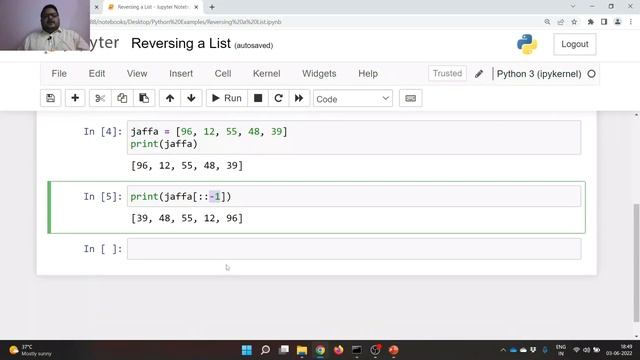The width and height of the screenshot is (640, 360).
Task: Open the weather widget on taskbar
Action: tap(31, 350)
